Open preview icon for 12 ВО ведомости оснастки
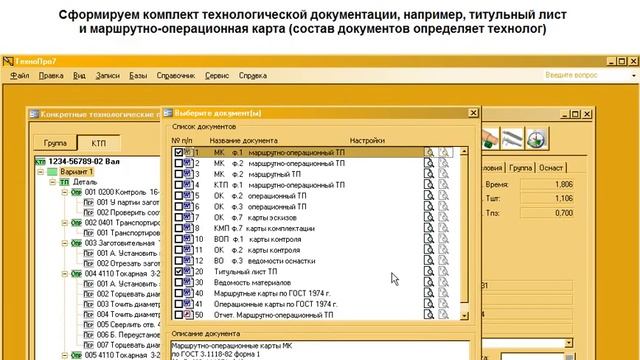This screenshot has width=640, height=360. [429, 260]
